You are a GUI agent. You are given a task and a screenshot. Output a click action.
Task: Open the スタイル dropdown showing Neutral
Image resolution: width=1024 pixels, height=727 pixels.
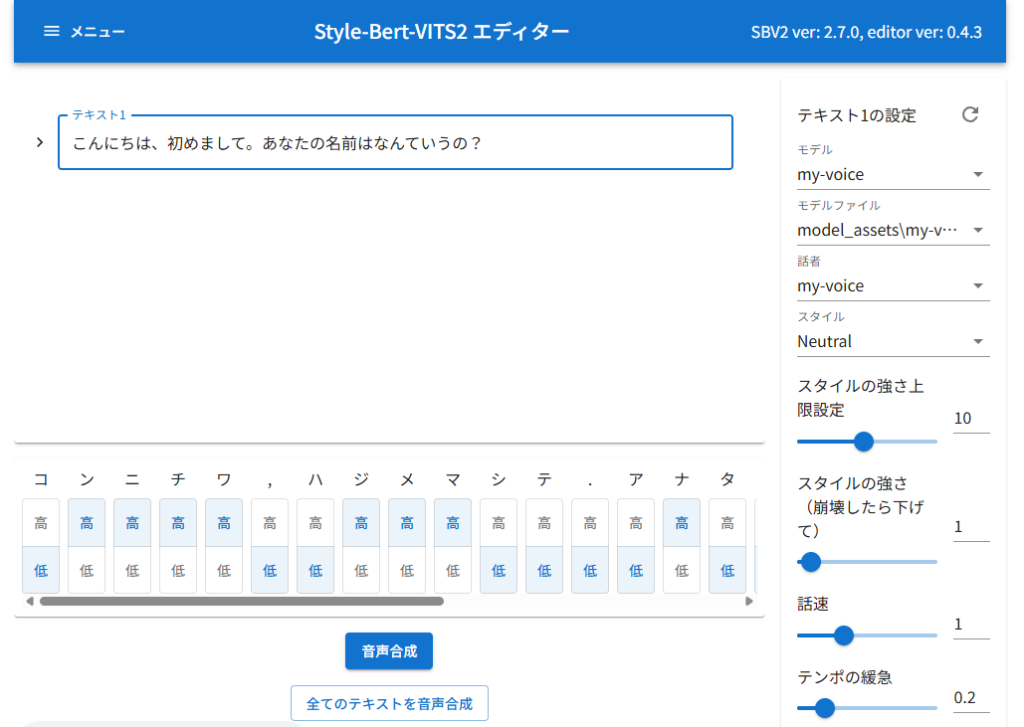coord(893,341)
